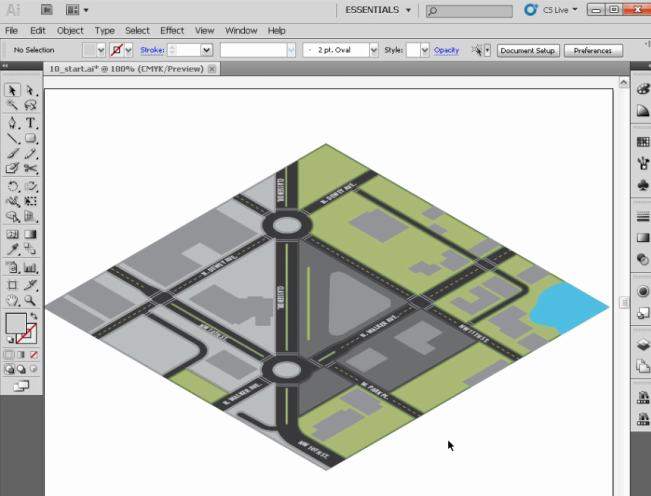Click the search field in the top bar
Image resolution: width=651 pixels, height=496 pixels.
474,11
